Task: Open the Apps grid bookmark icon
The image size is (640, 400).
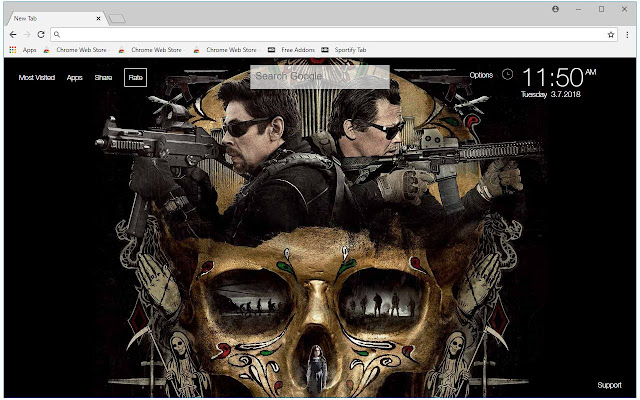Action: click(13, 50)
